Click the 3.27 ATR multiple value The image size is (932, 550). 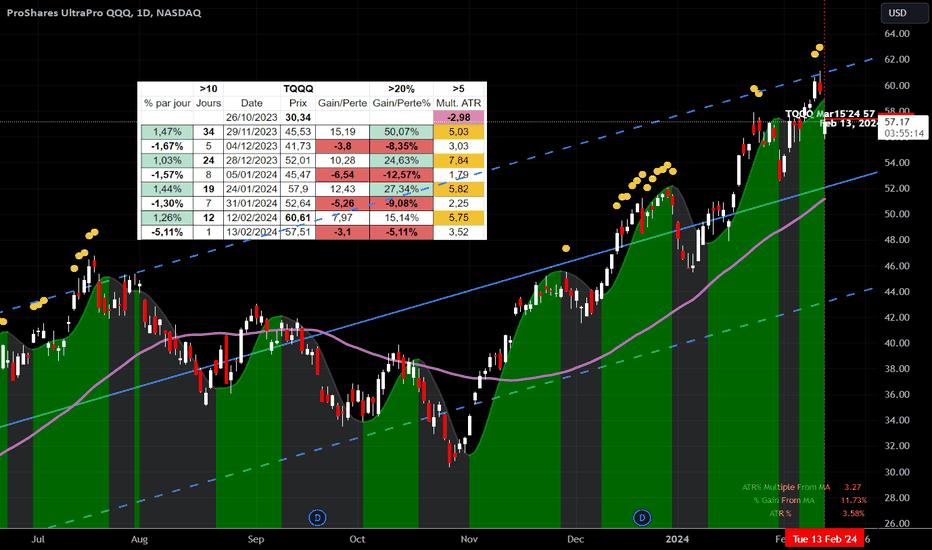[852, 487]
